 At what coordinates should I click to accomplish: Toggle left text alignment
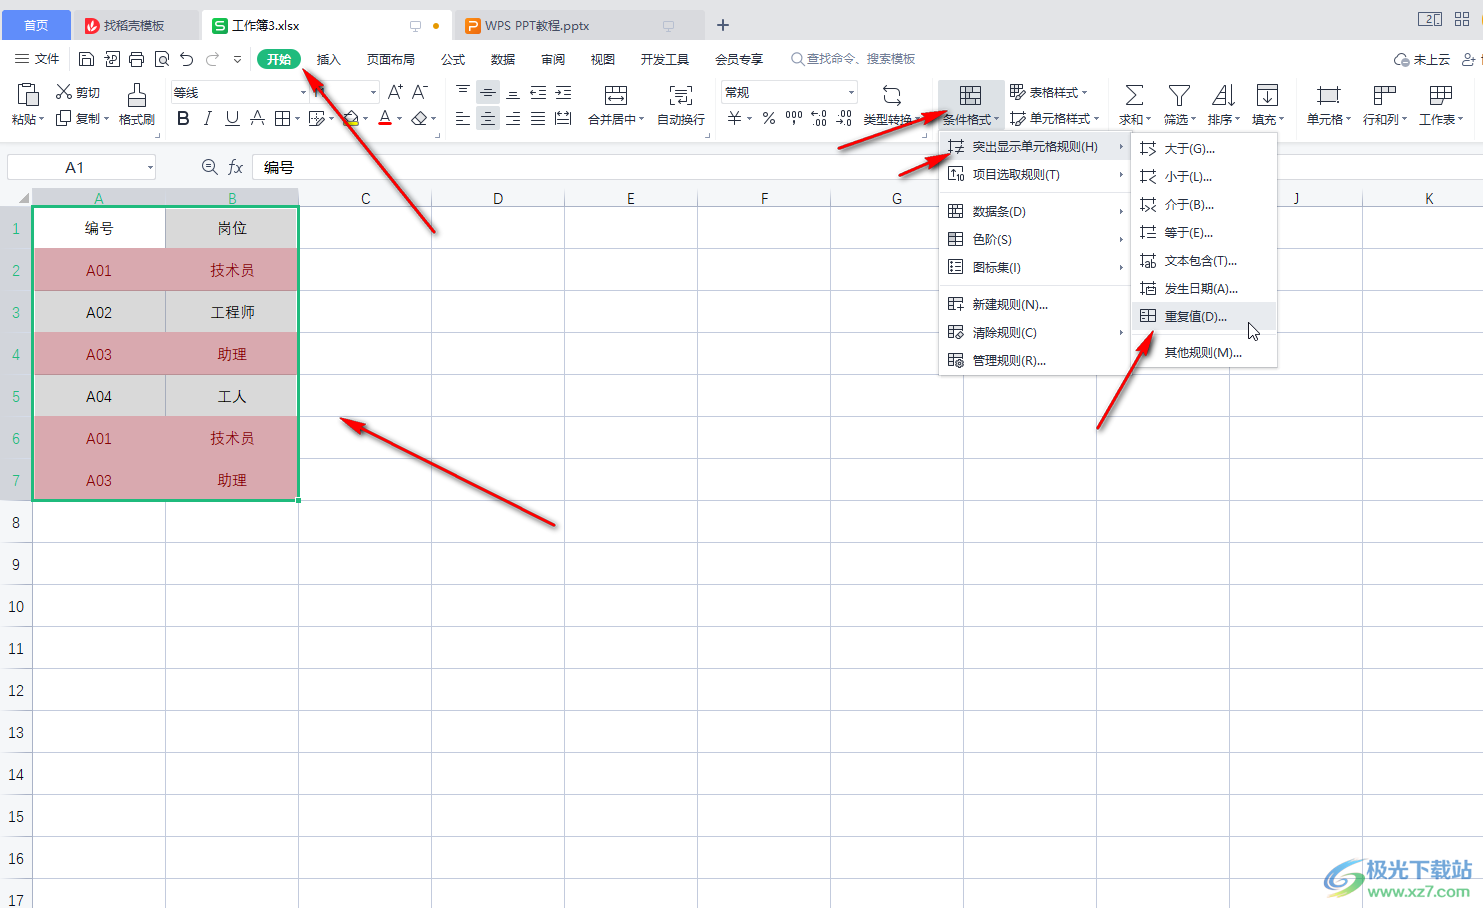(463, 119)
